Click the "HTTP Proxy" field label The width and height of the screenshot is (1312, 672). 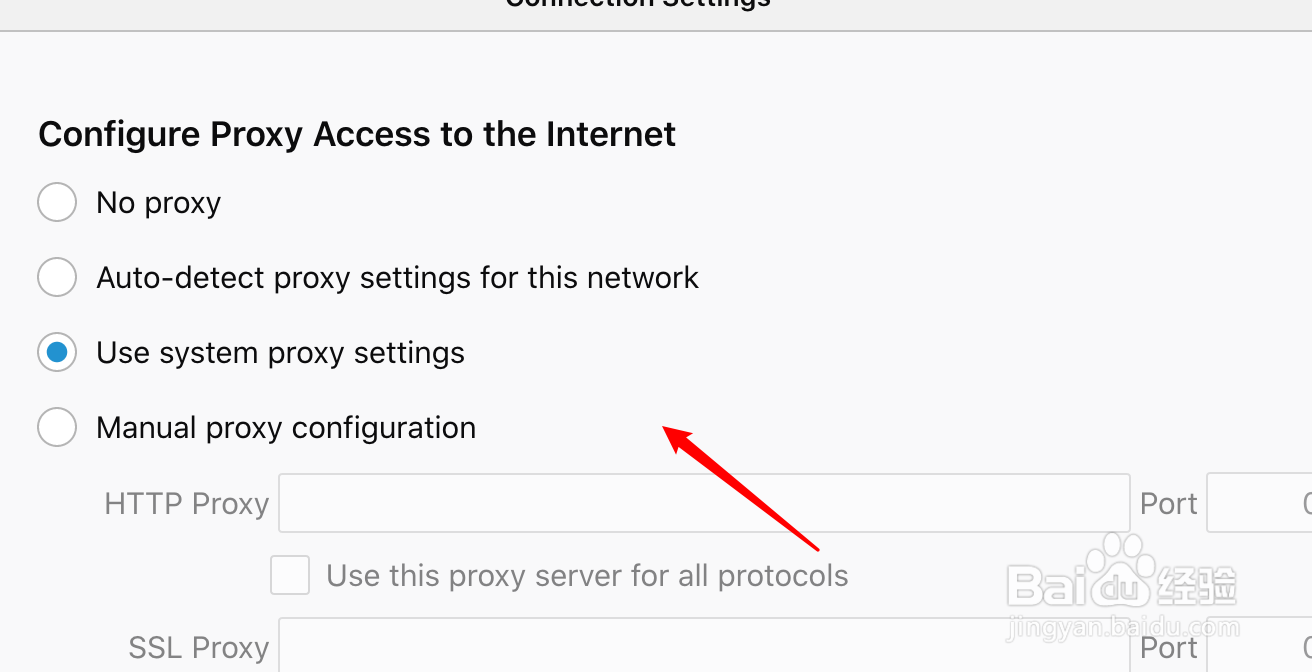(x=186, y=504)
